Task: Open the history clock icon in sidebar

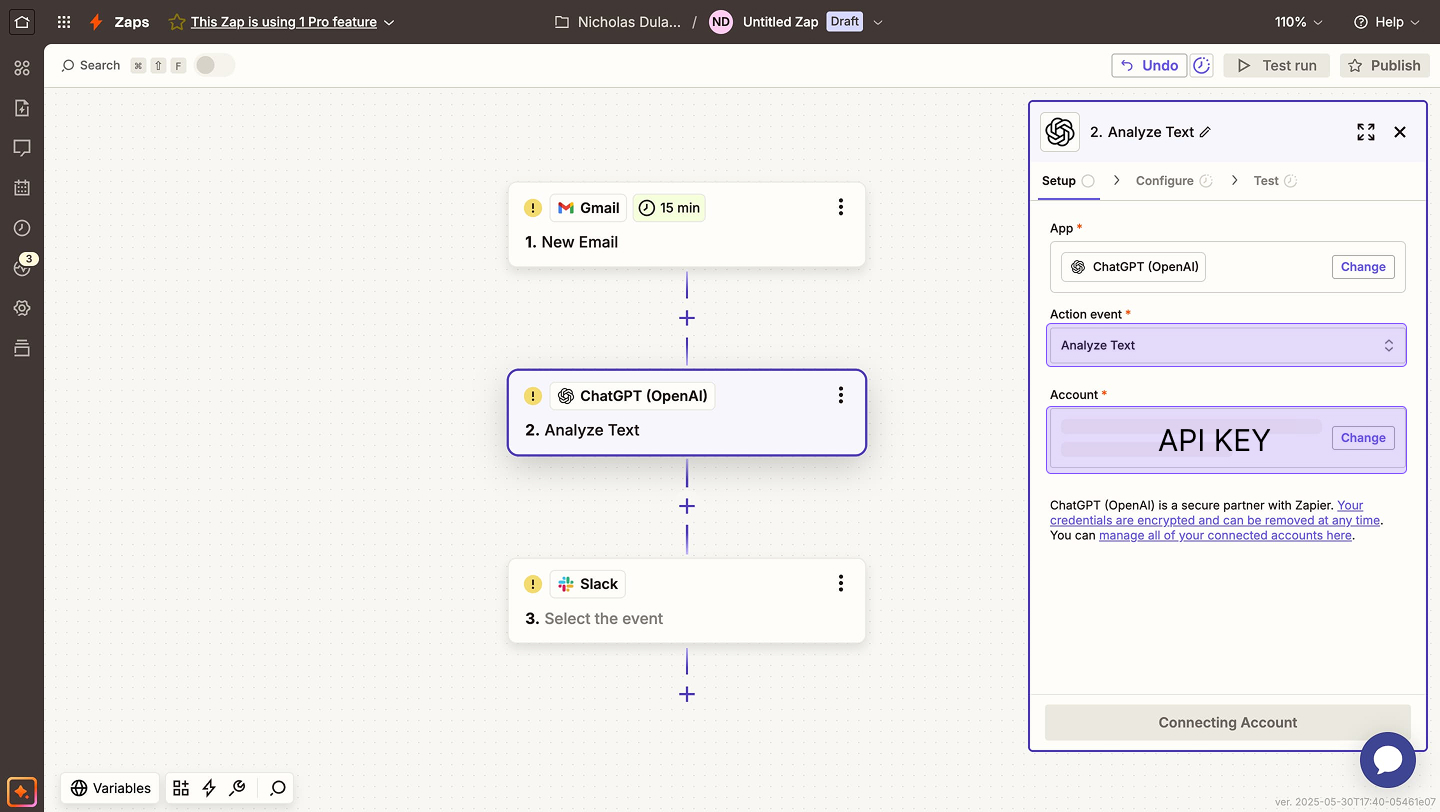Action: coord(22,228)
